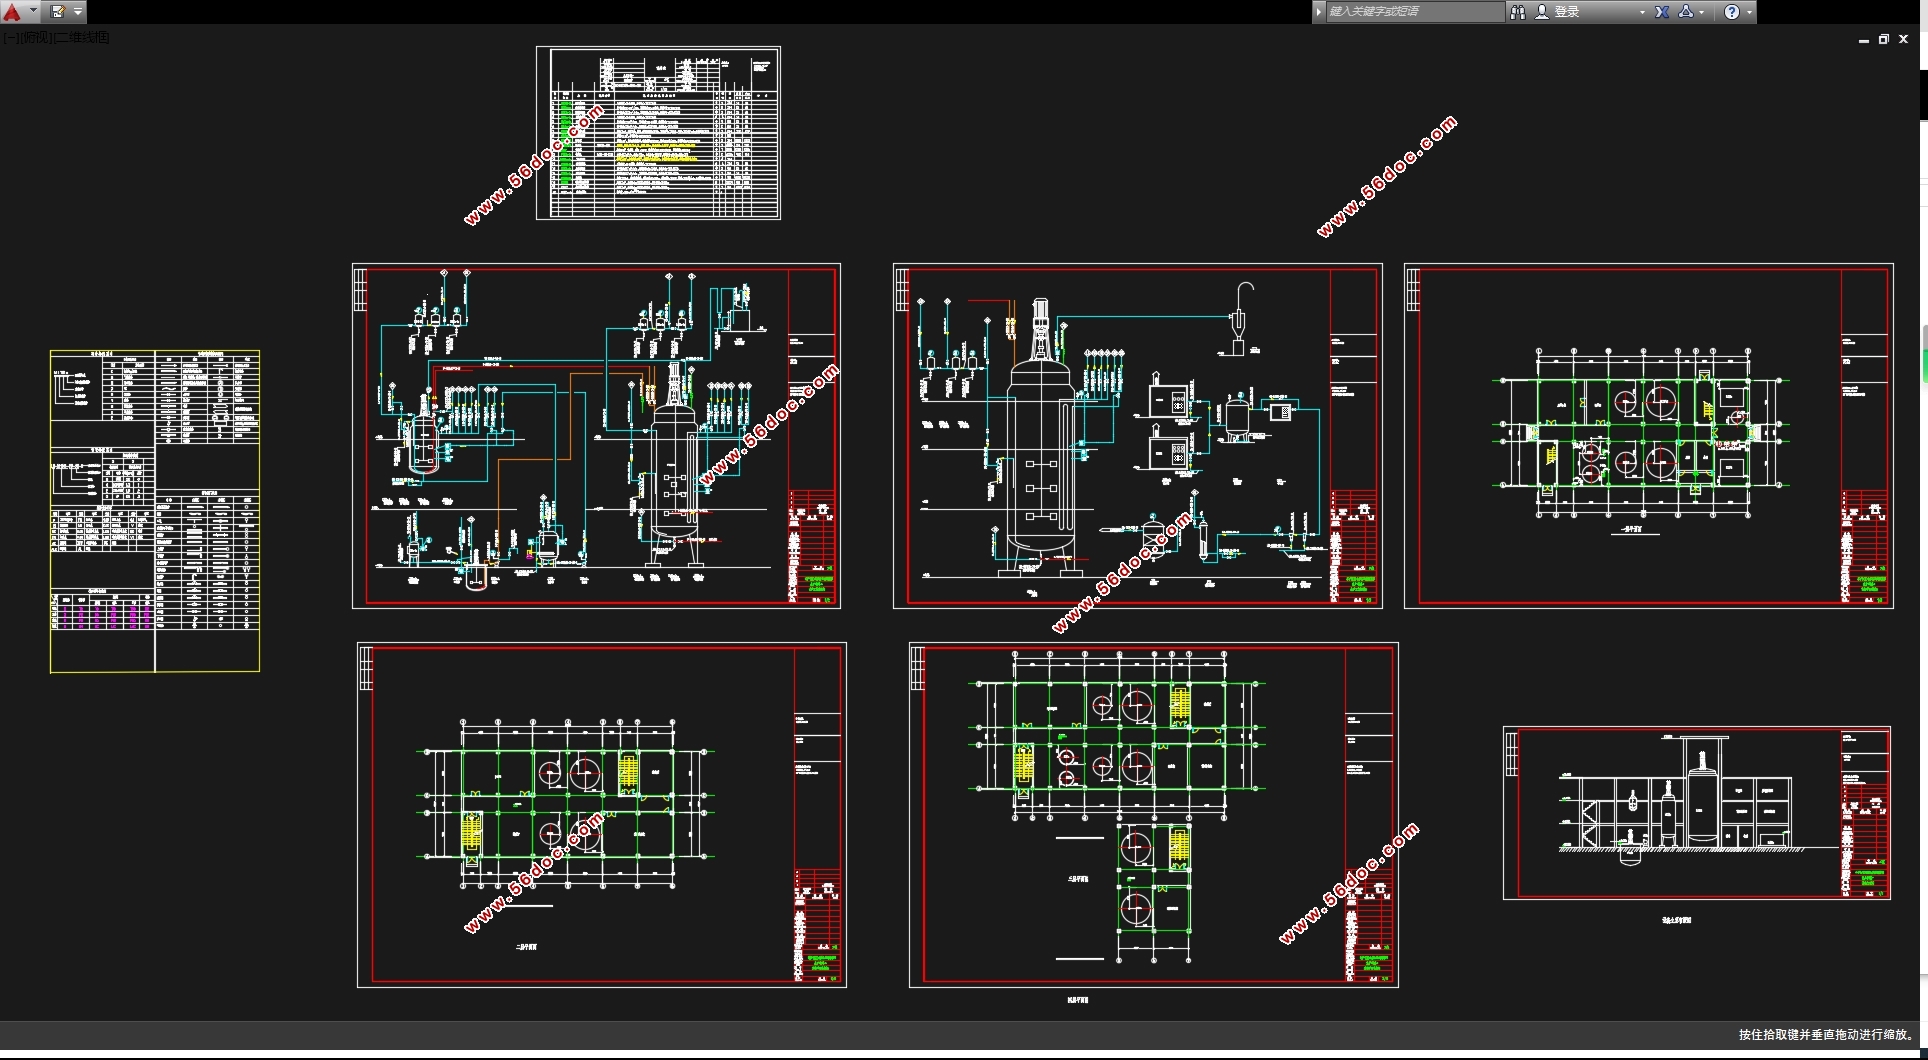Close the drawing window

click(x=1904, y=40)
